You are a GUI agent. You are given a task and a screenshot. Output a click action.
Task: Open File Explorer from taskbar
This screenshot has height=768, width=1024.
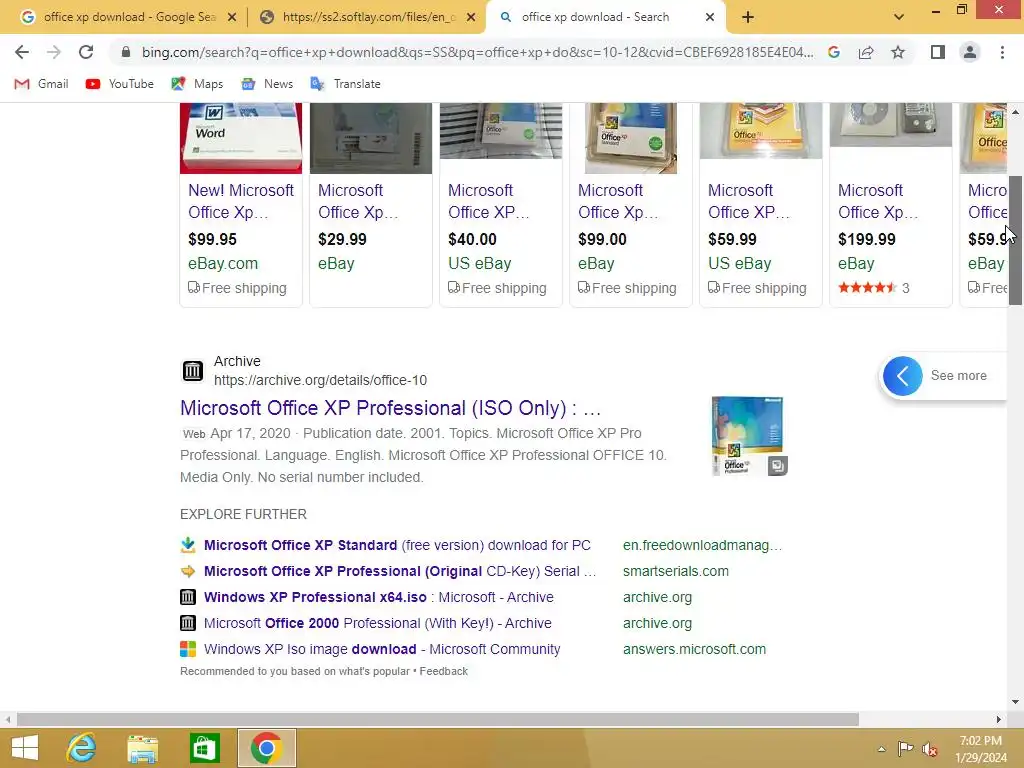point(142,748)
